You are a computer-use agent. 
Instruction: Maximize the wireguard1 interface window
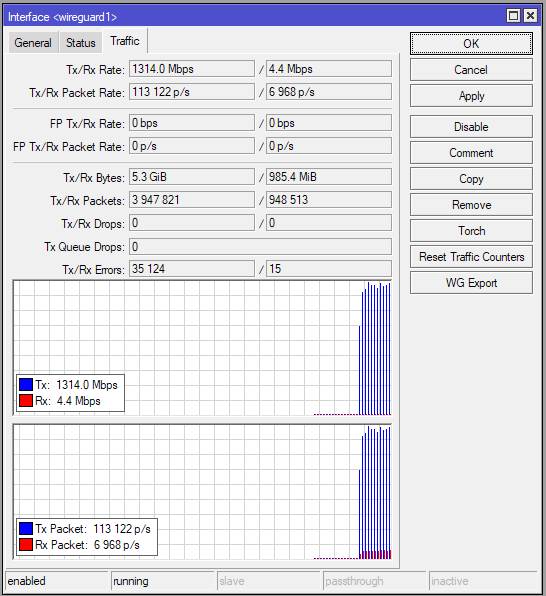(513, 16)
